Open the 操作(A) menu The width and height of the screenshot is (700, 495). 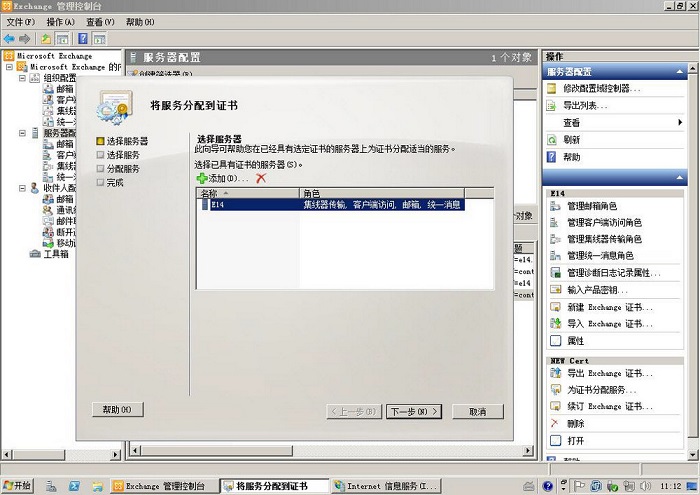61,22
